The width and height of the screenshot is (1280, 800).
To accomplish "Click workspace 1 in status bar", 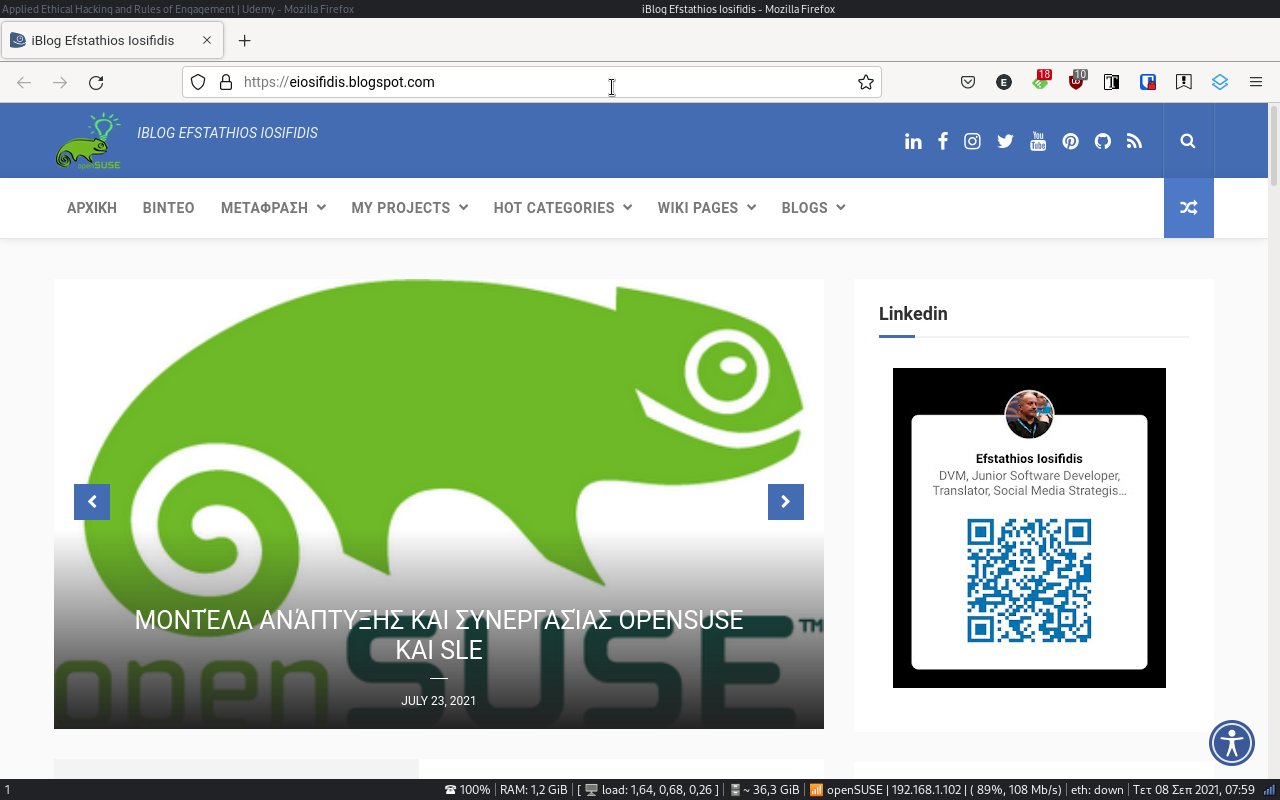I will point(7,790).
